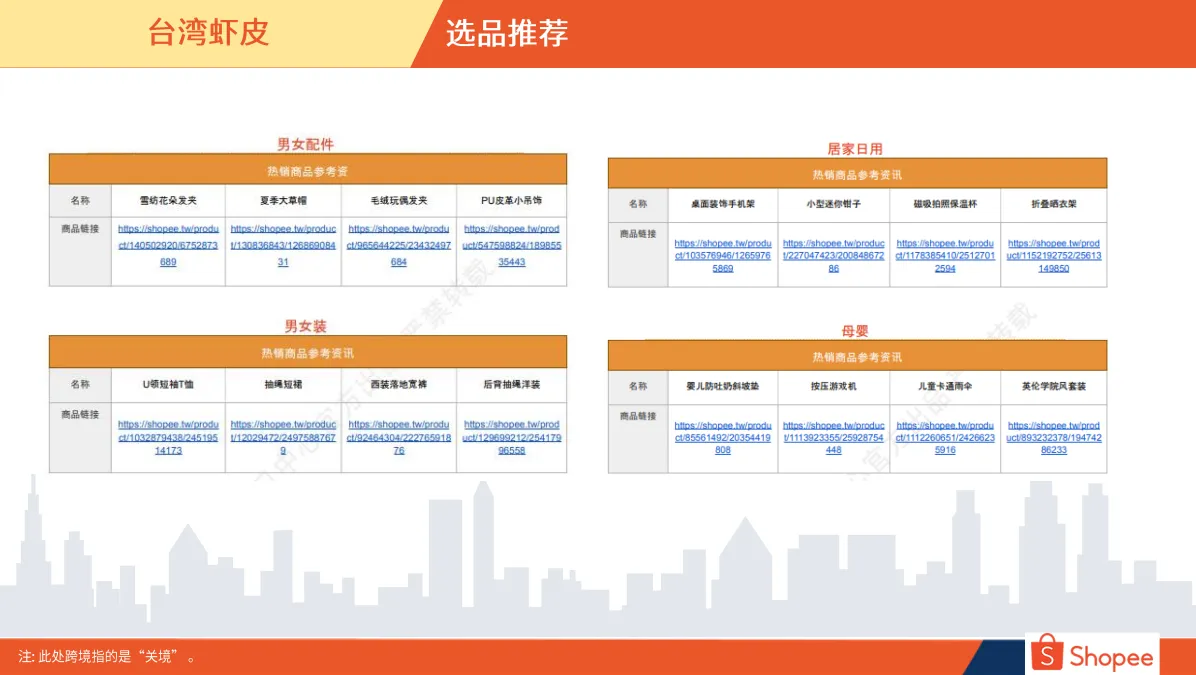Open the 英伦学院风套装 product link
Viewport: 1196px width, 675px height.
[1054, 435]
